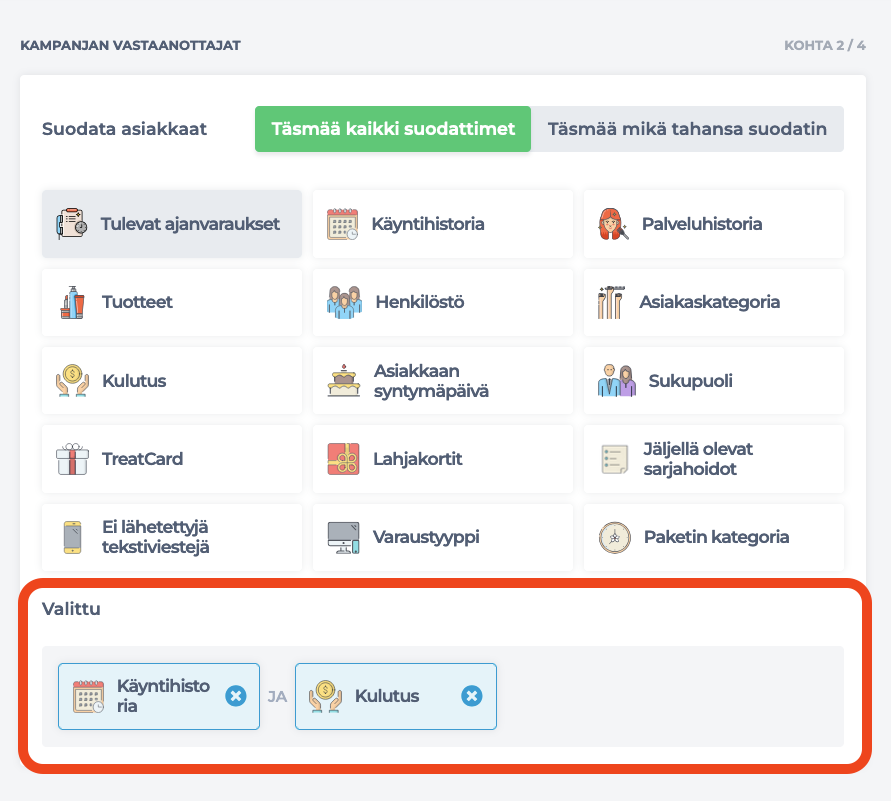Screen dimensions: 891x801
Task: Remove the selected Kulutus filter
Action: coord(472,696)
